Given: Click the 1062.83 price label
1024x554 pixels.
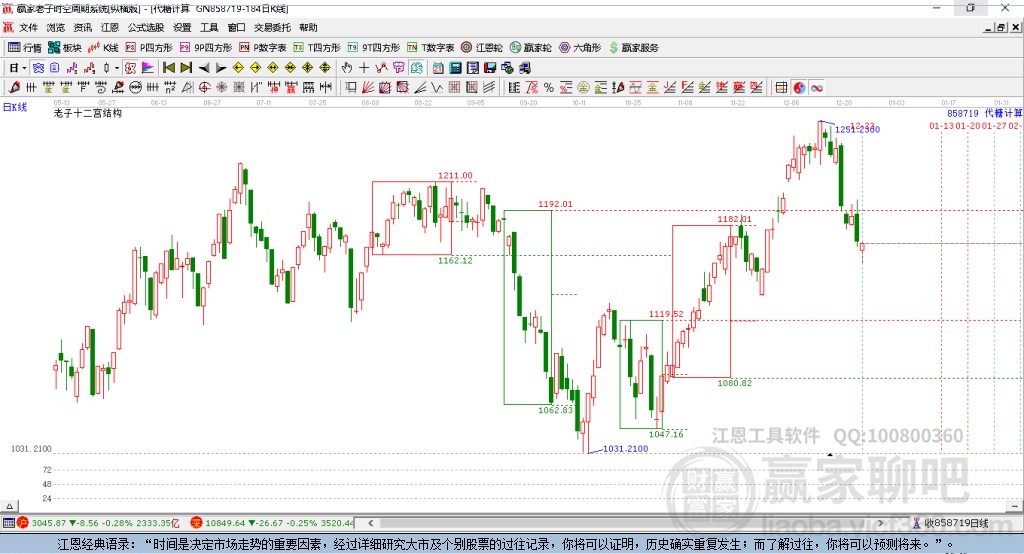Looking at the screenshot, I should (x=555, y=410).
